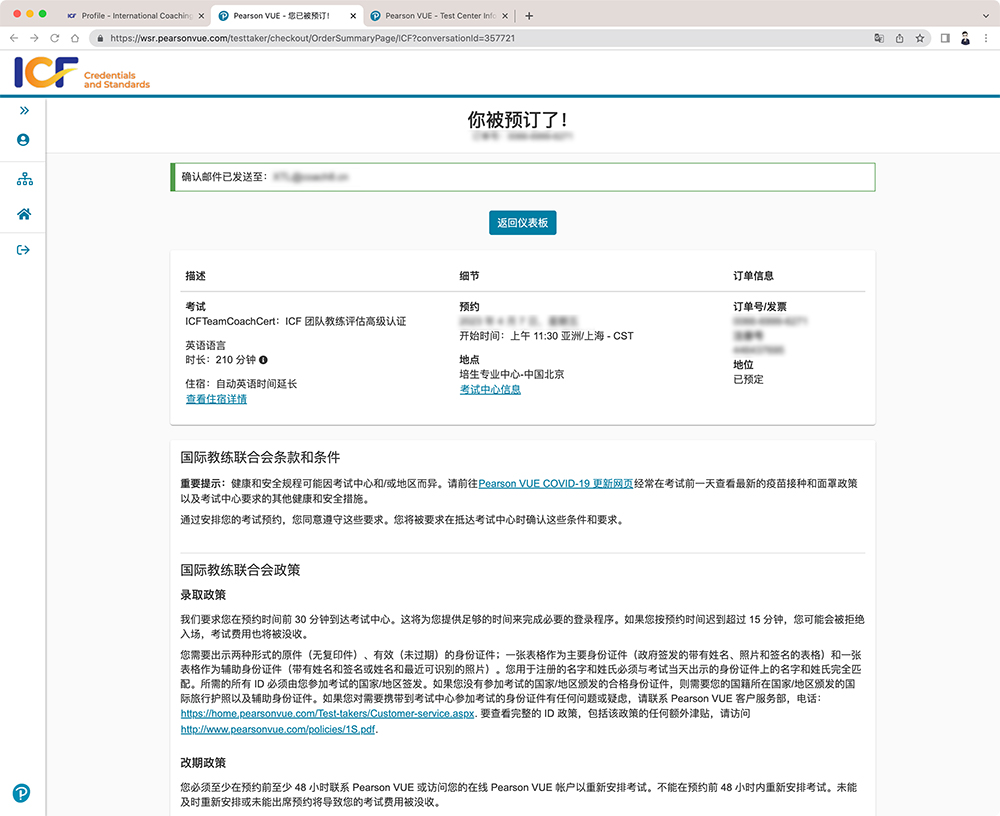
Task: Open the translate page icon in address bar
Action: pos(879,38)
